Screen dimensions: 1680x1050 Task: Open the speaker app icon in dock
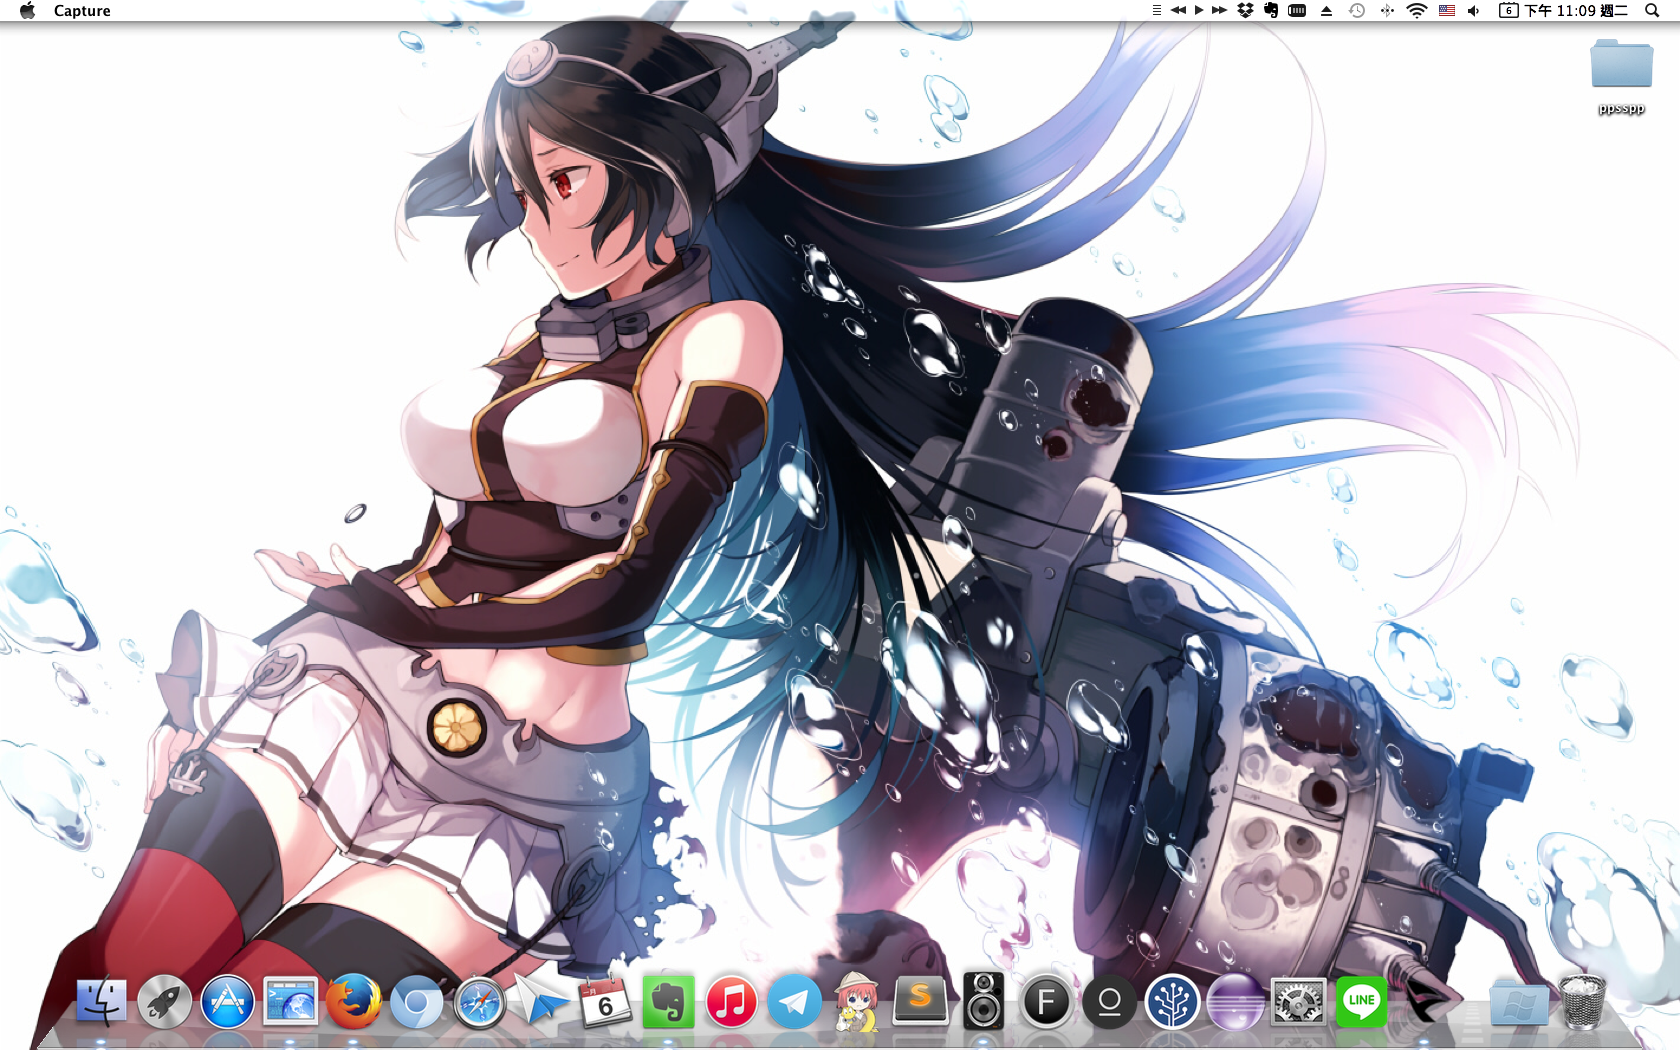pyautogui.click(x=983, y=1002)
